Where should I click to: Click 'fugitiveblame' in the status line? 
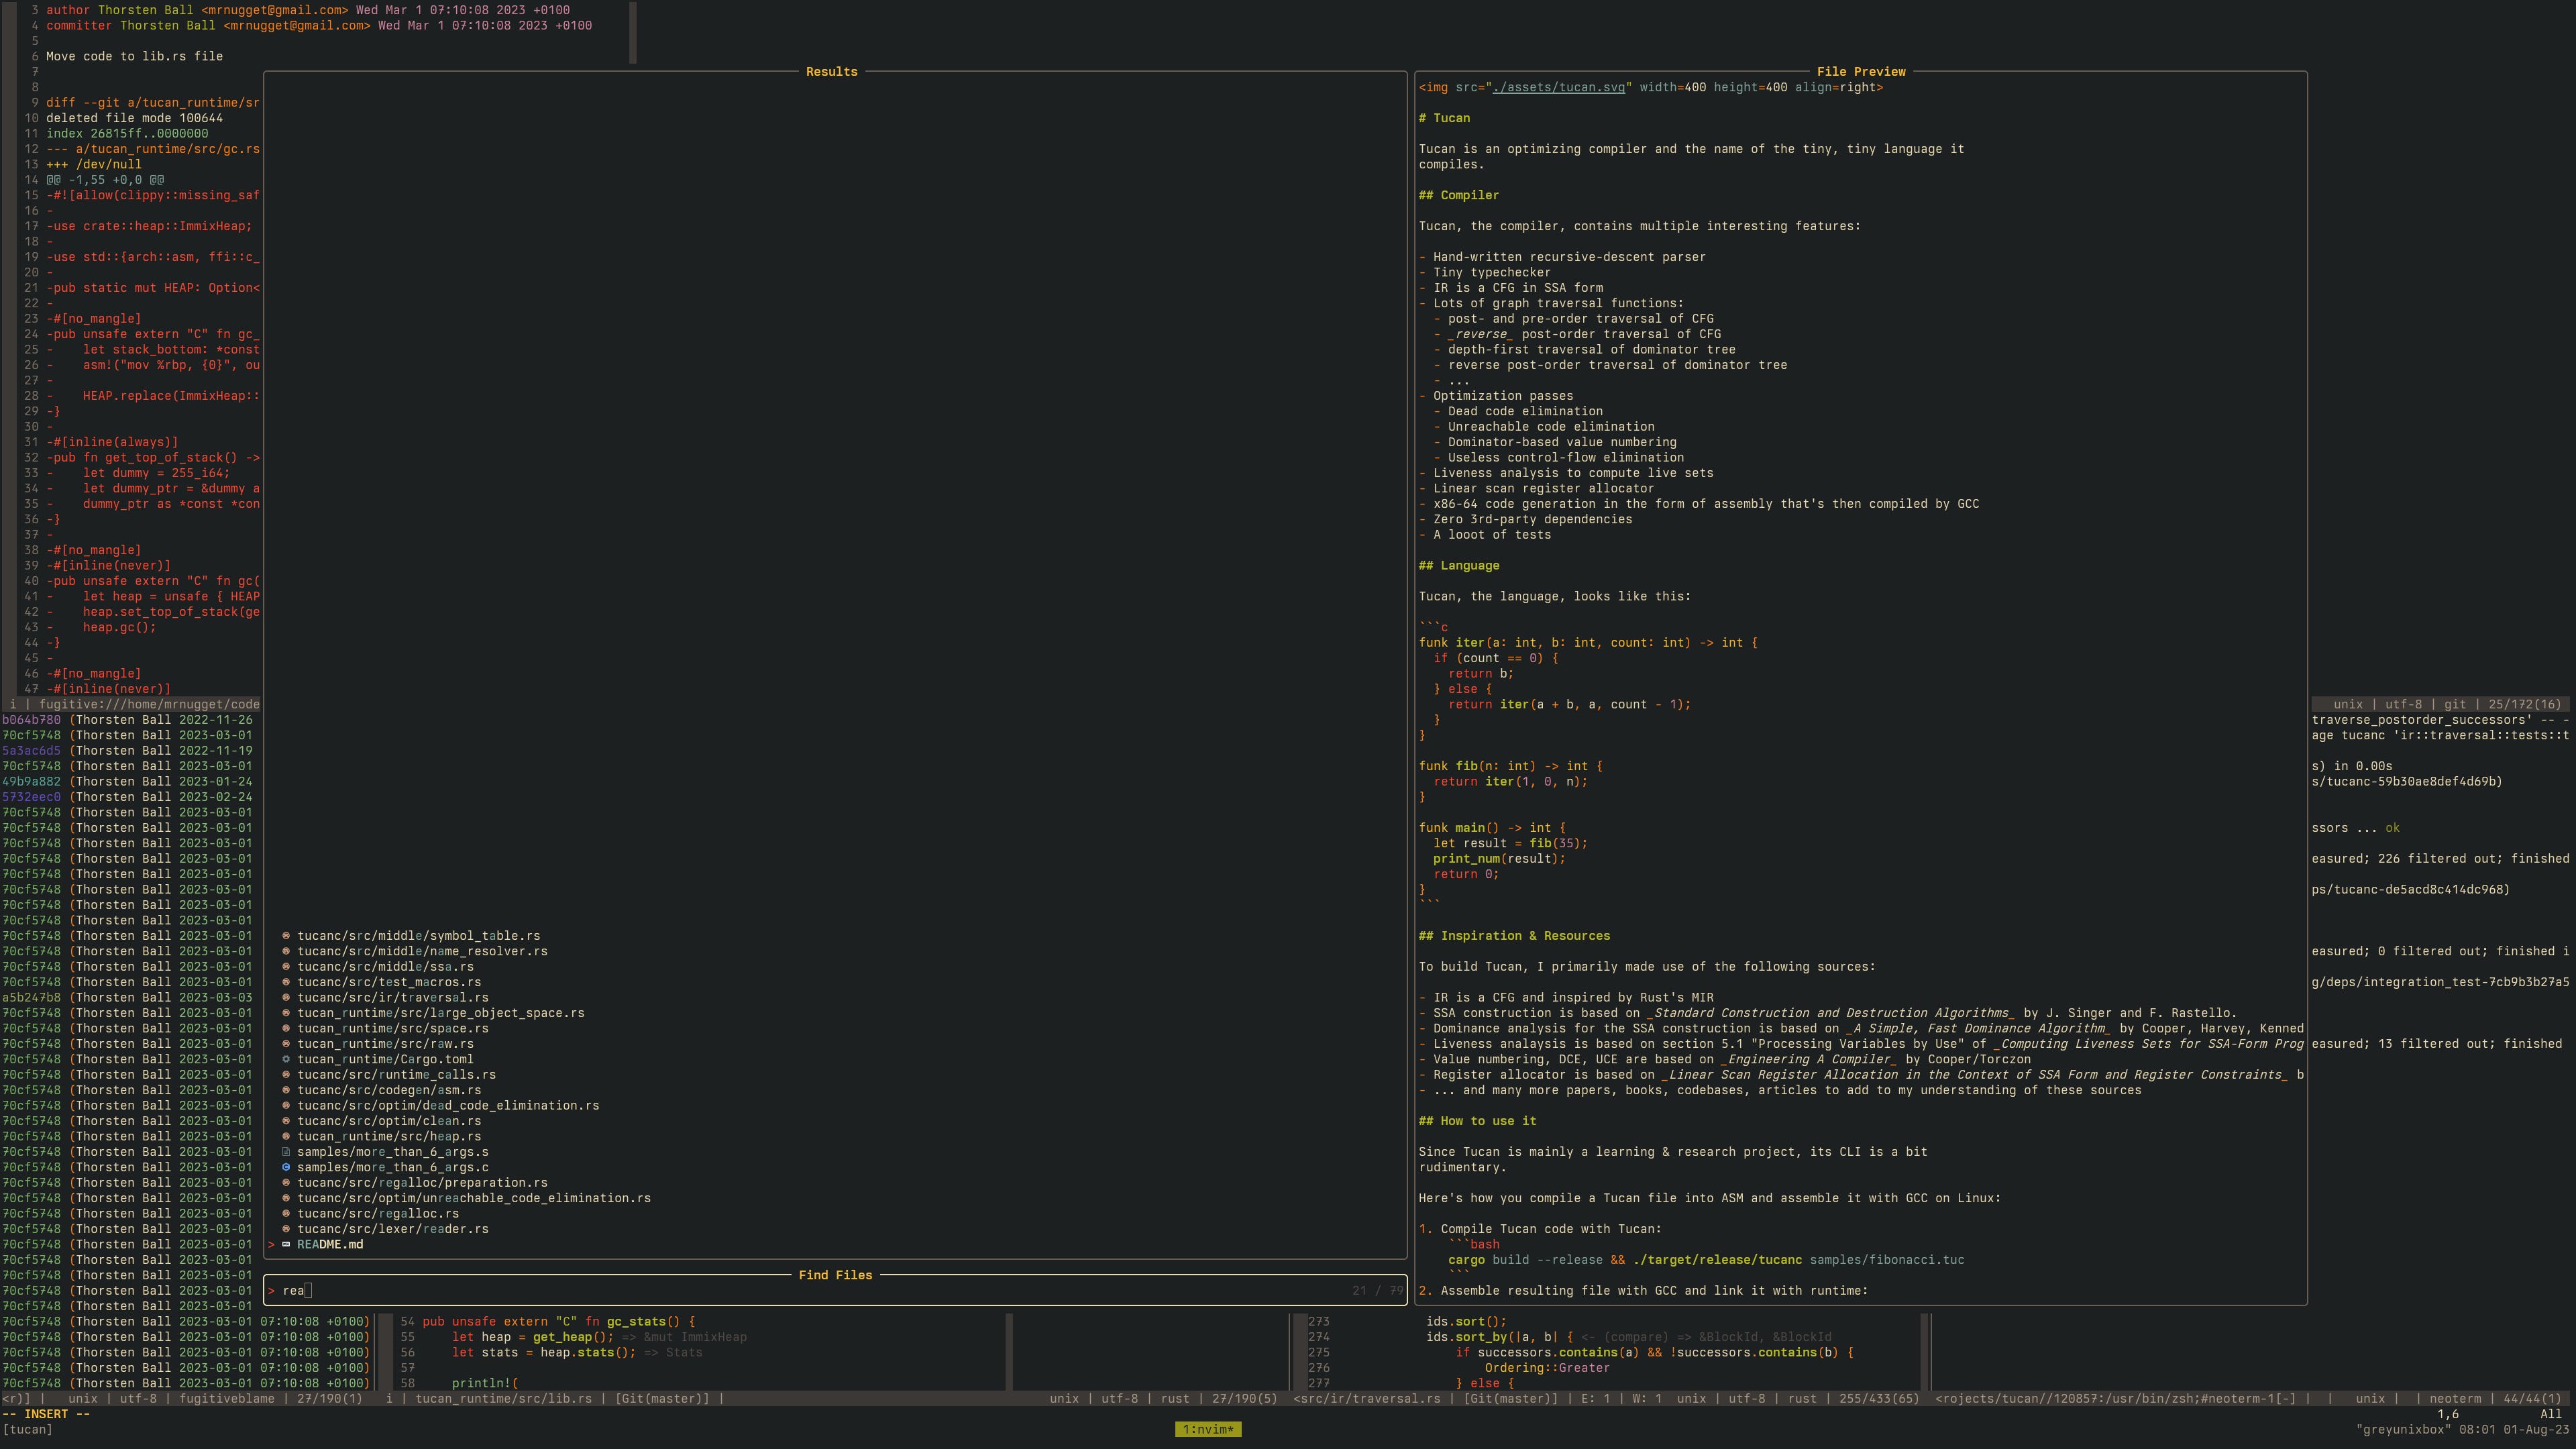point(227,1399)
